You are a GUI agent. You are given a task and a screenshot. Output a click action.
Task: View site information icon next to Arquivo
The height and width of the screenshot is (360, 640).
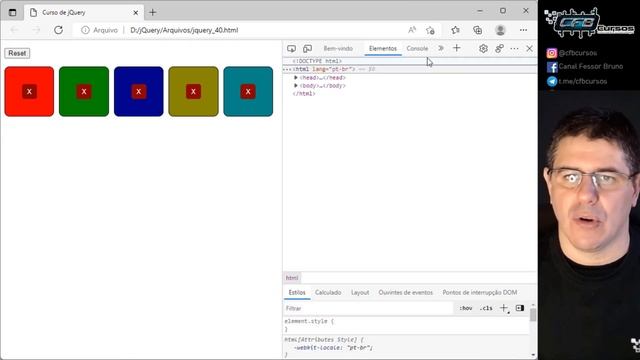tap(85, 30)
